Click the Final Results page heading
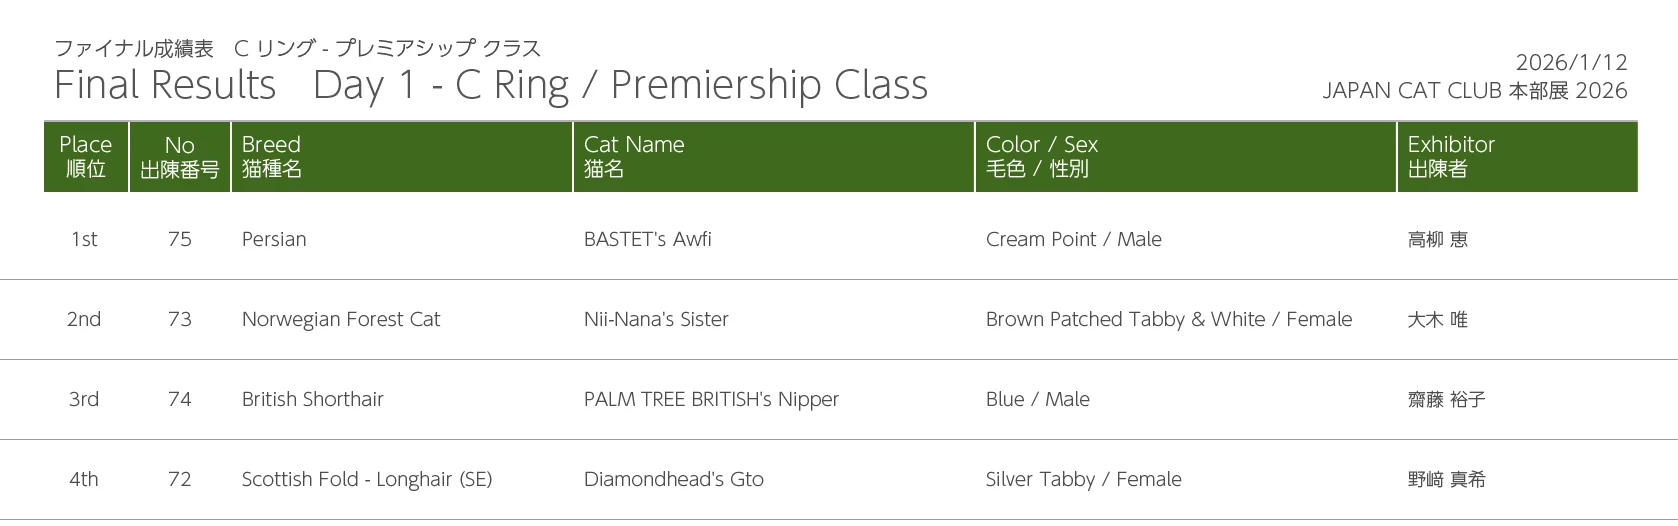The height and width of the screenshot is (526, 1678). click(490, 85)
